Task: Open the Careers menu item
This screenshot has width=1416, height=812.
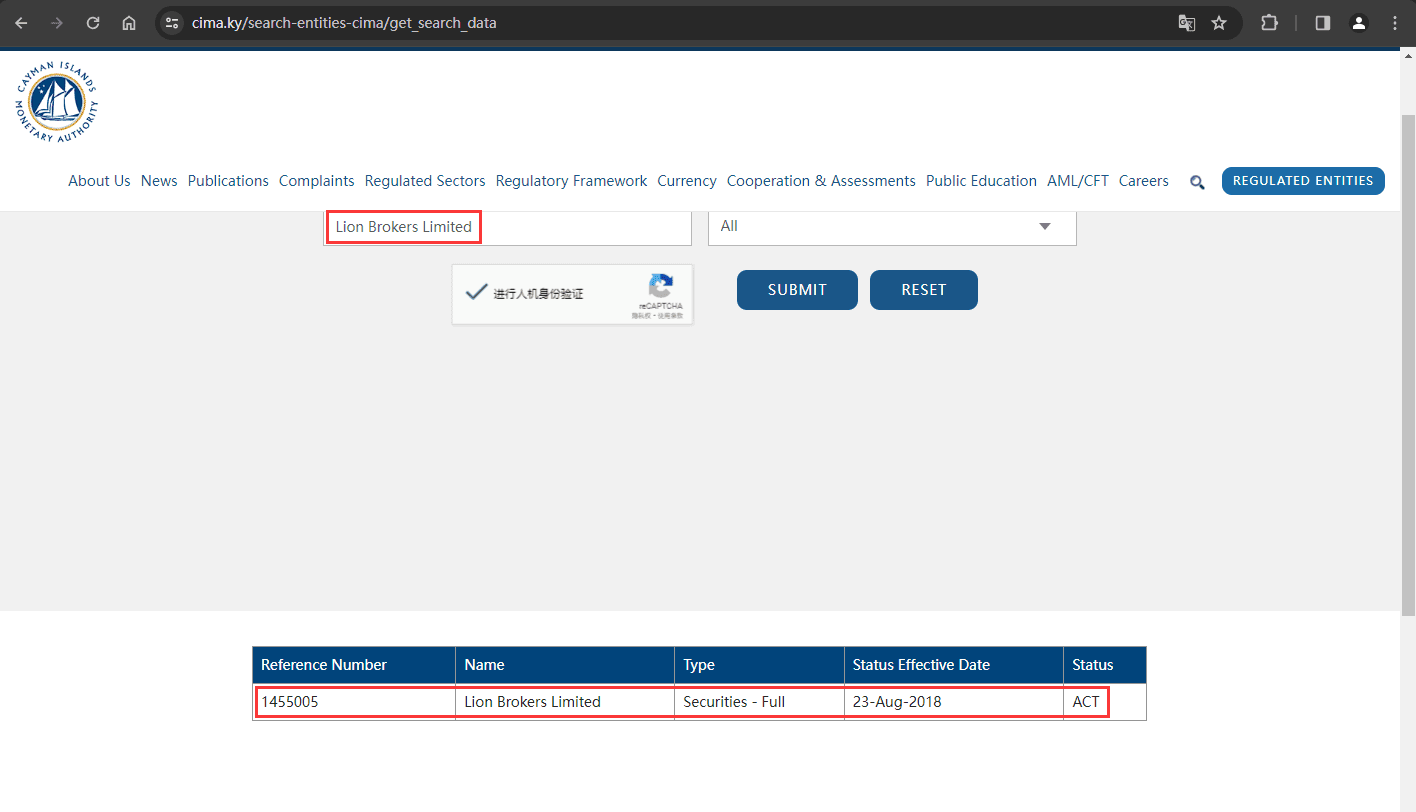Action: tap(1144, 181)
